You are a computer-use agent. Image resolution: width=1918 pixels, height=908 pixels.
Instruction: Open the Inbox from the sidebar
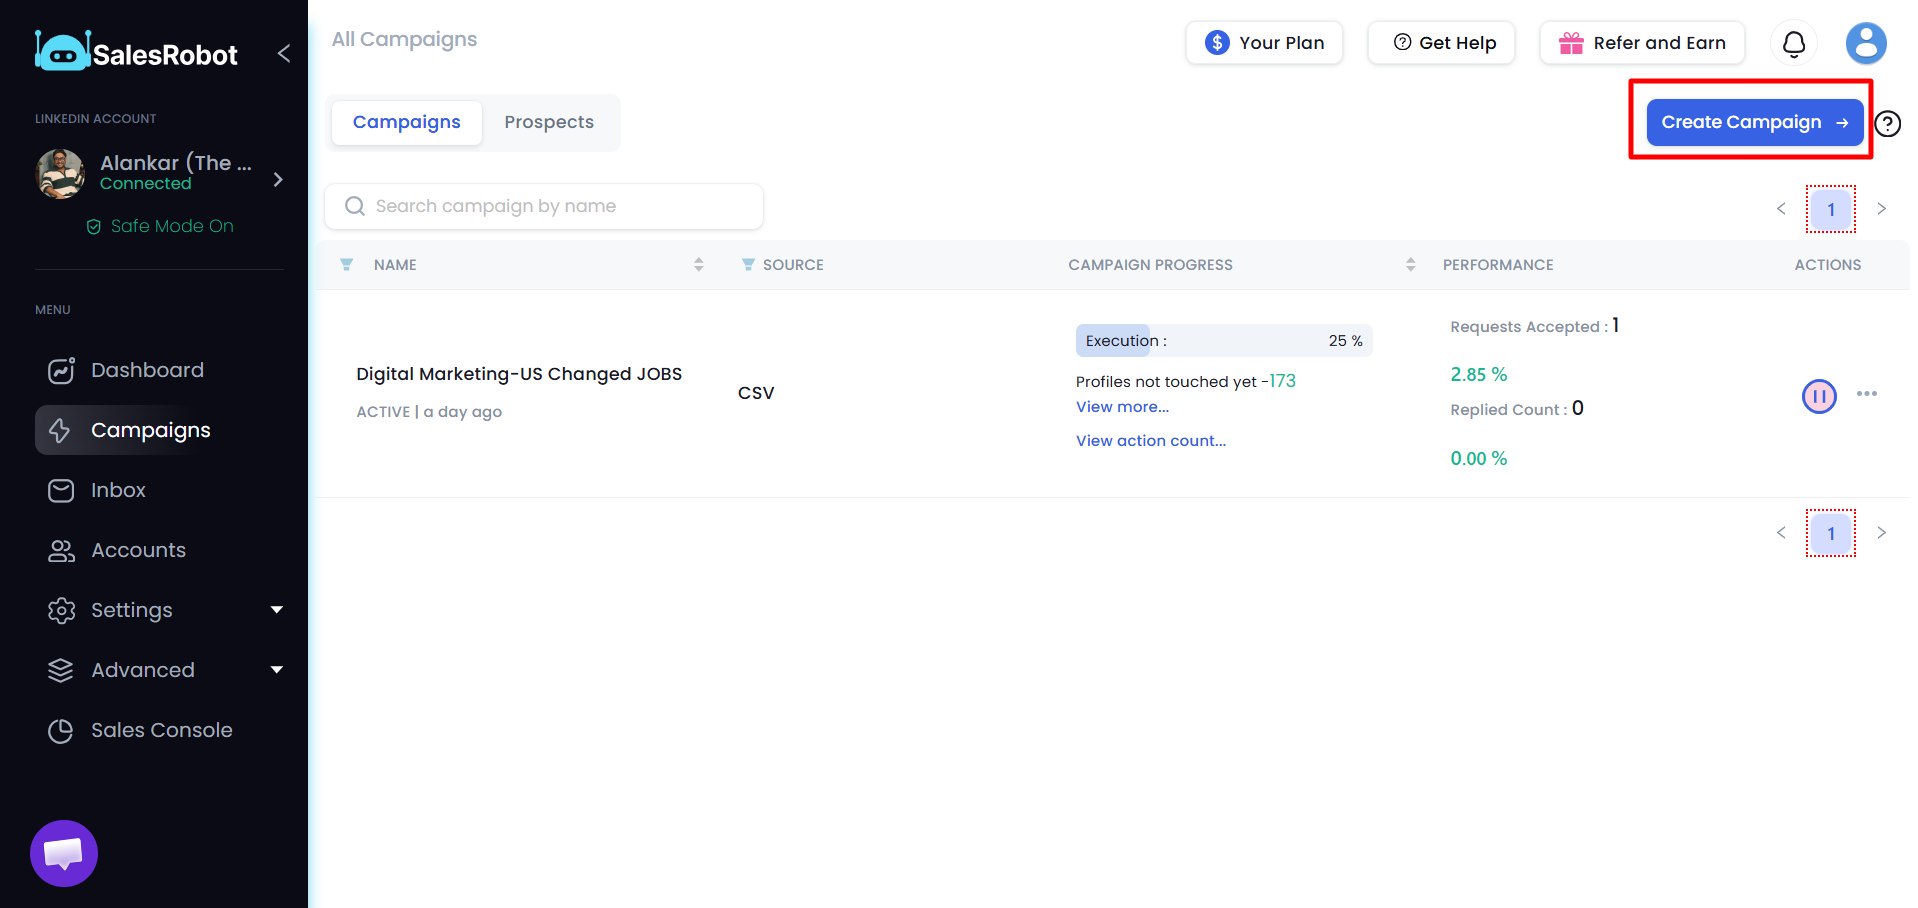(x=117, y=490)
